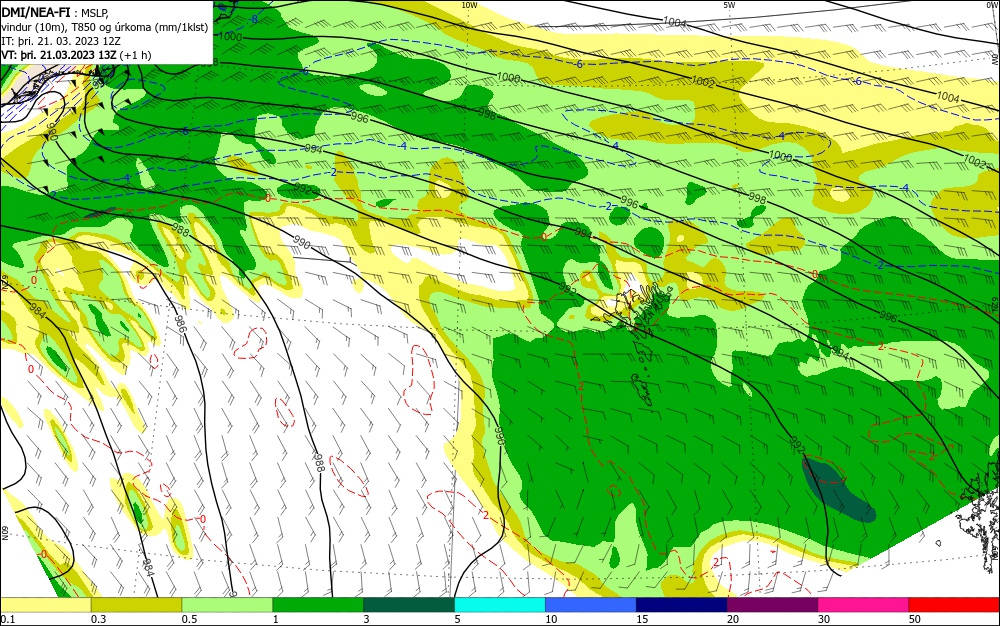Click the "986" isobar label
1000x626 pixels.
click(x=180, y=324)
